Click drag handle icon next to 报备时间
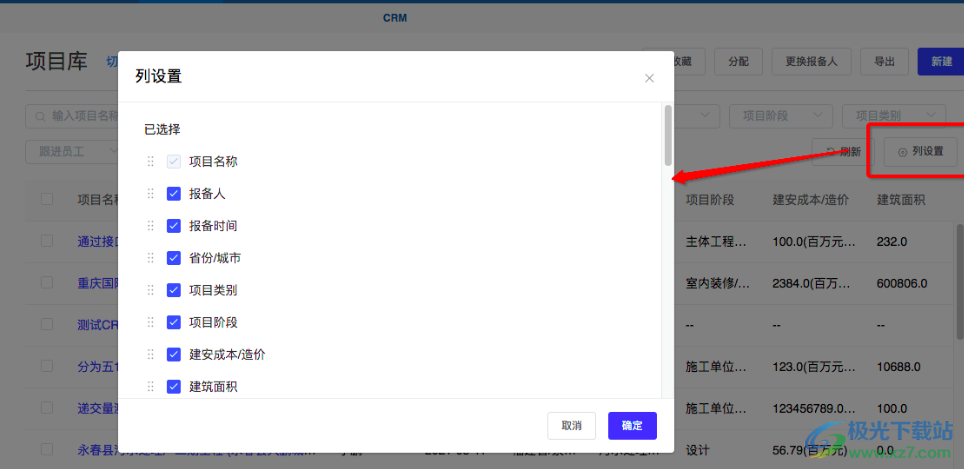Image resolution: width=964 pixels, height=469 pixels. click(x=151, y=226)
